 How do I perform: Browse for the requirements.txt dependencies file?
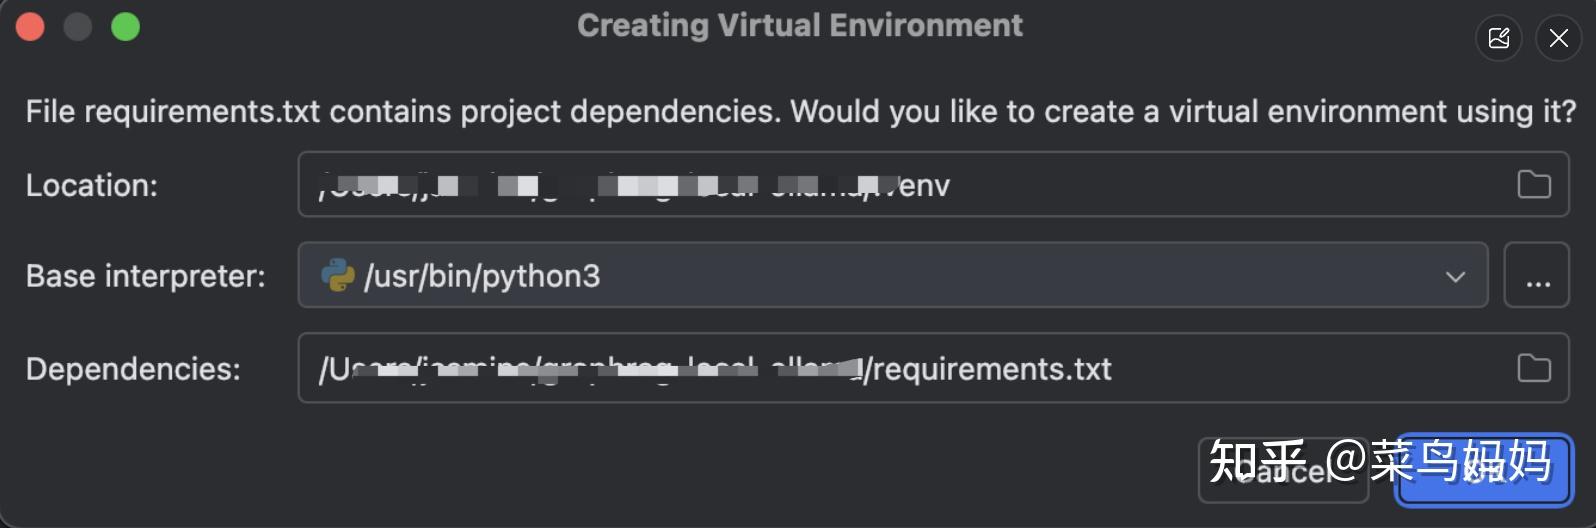pos(1533,368)
